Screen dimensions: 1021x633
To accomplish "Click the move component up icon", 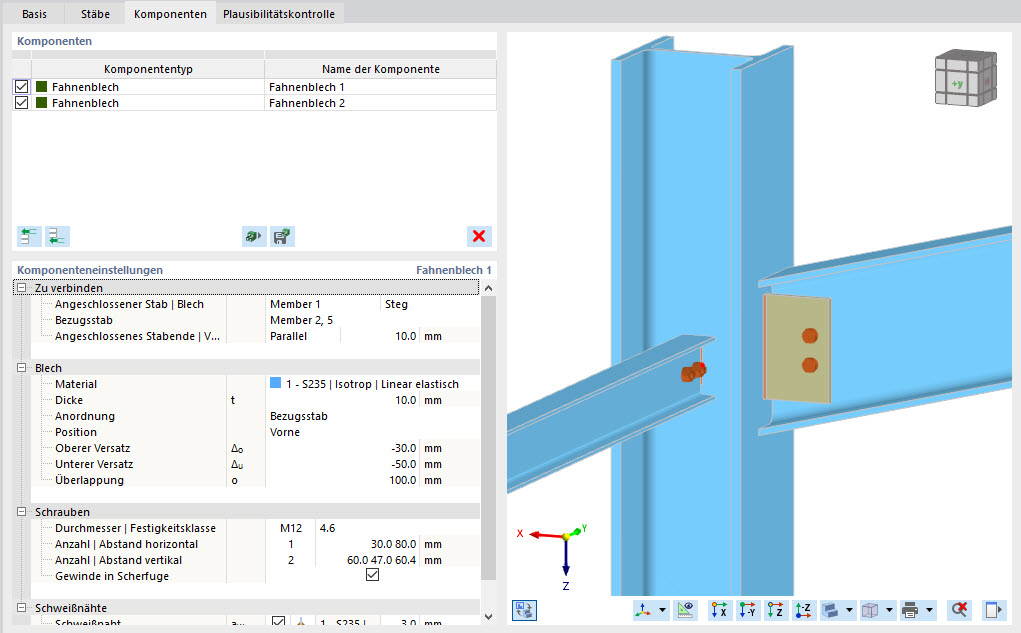I will pos(29,236).
